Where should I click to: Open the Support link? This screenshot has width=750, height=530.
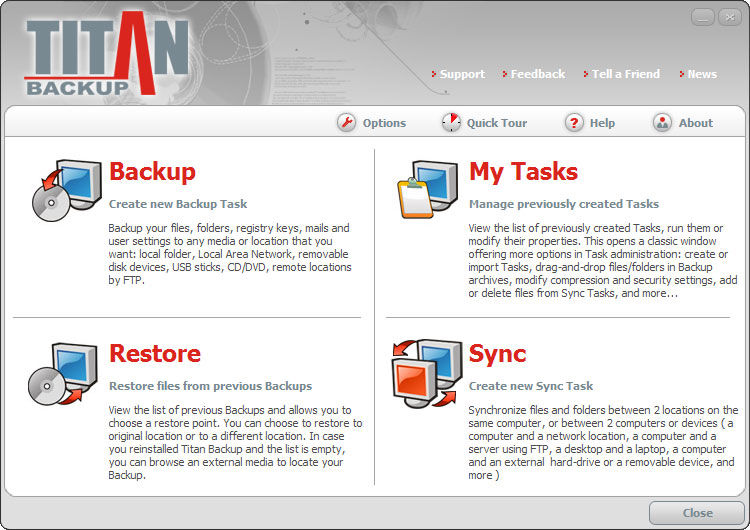pos(462,74)
